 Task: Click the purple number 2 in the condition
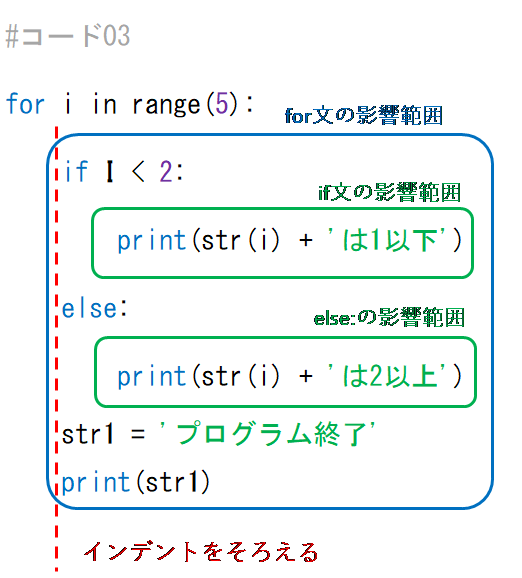166,171
